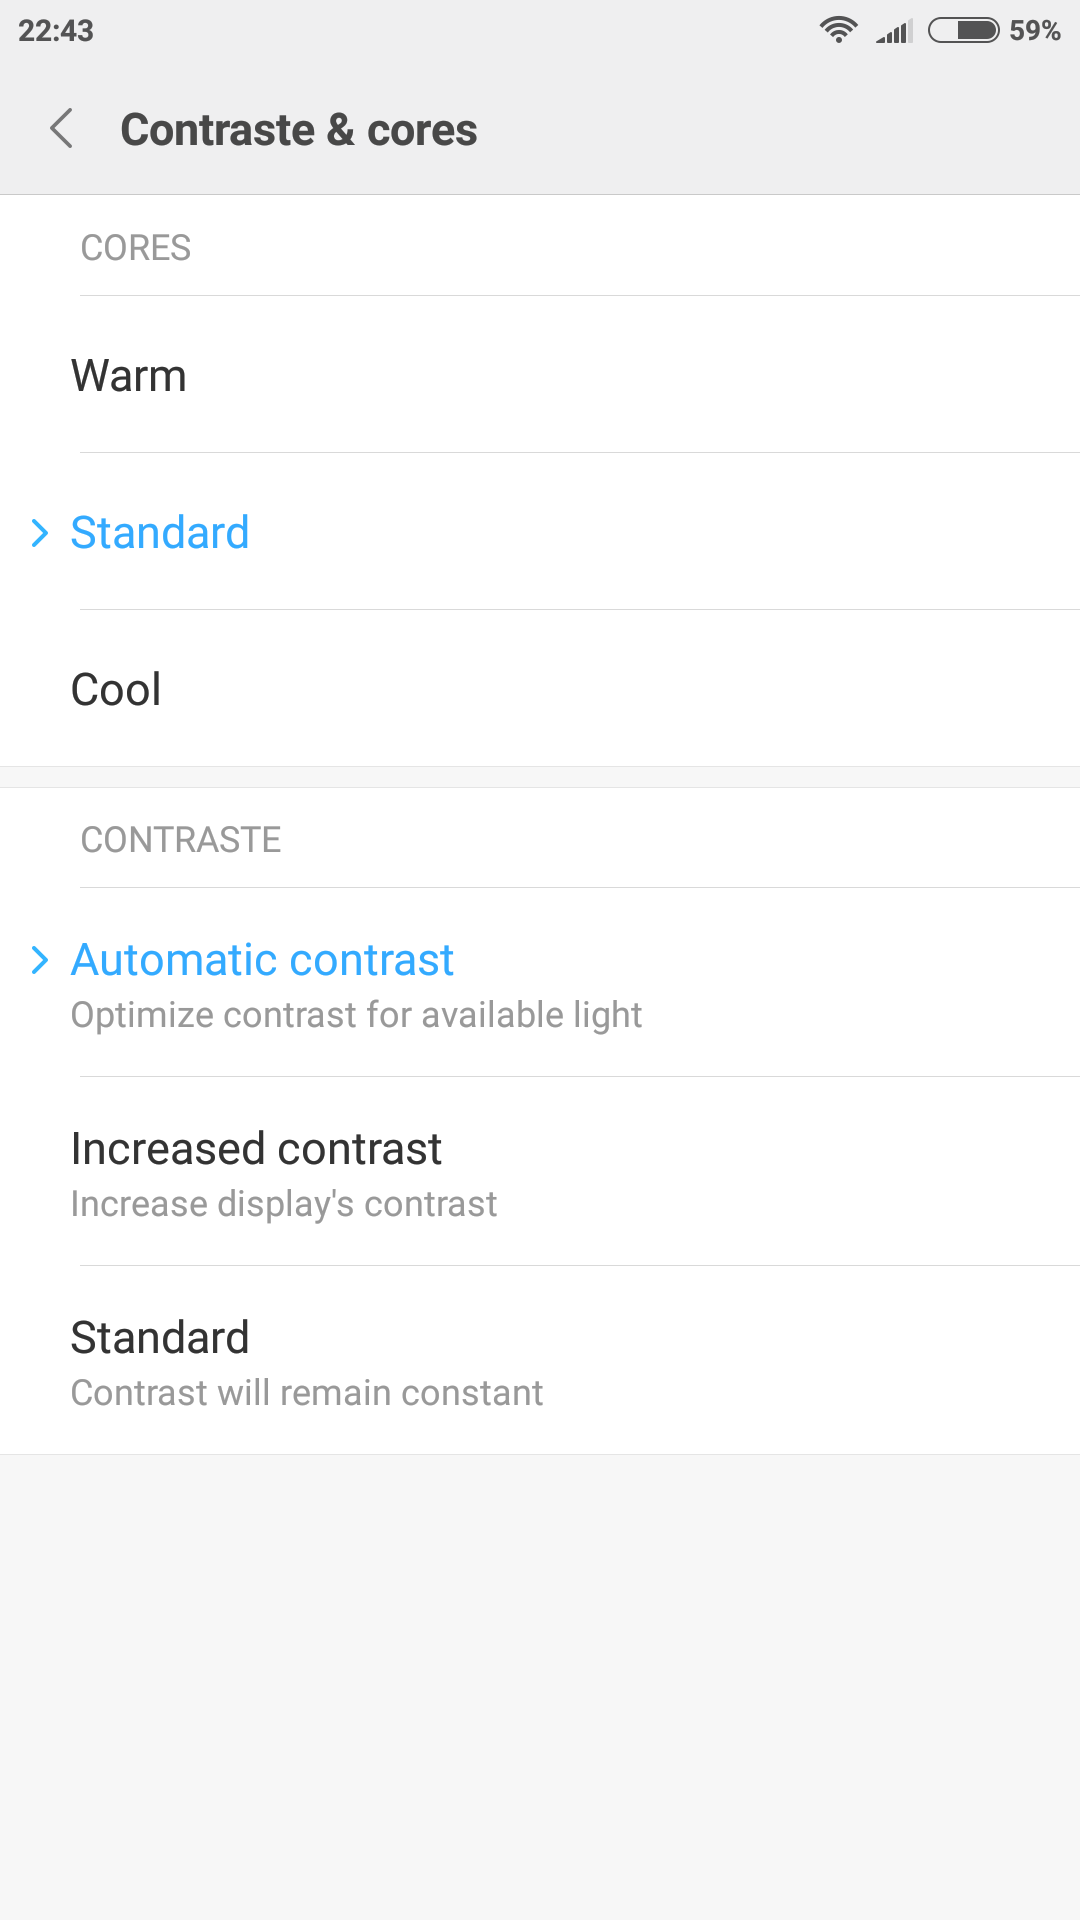Image resolution: width=1080 pixels, height=1920 pixels.
Task: Tap the cellular signal strength icon
Action: tap(894, 31)
